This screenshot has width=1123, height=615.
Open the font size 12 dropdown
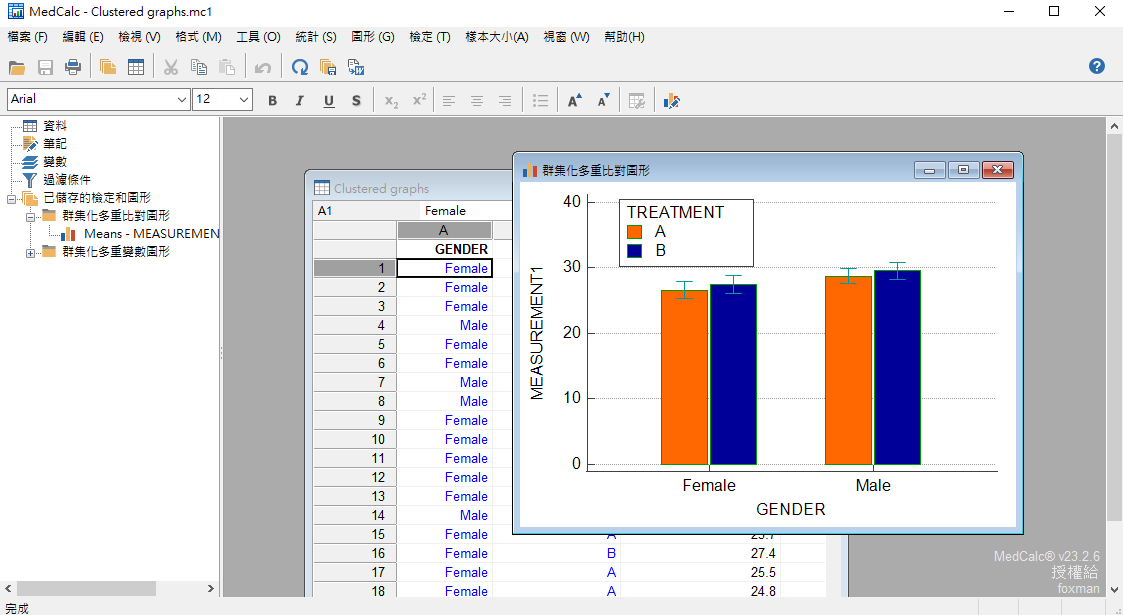244,100
